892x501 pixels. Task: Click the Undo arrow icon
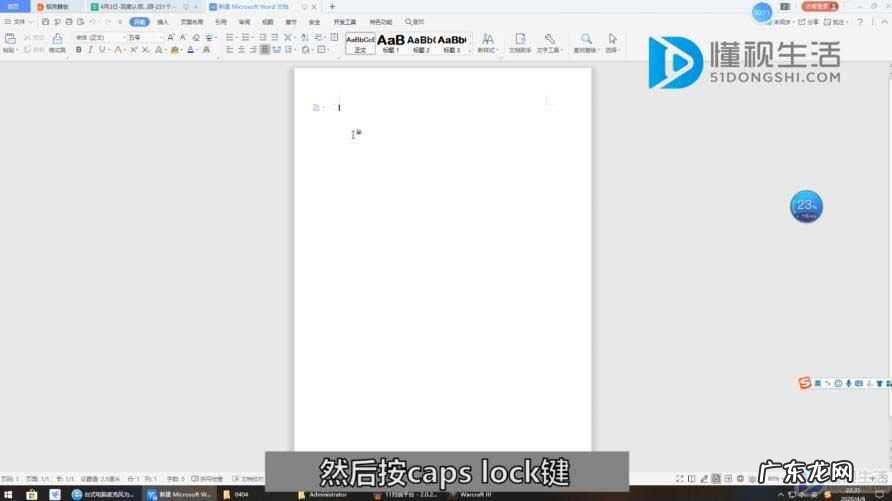point(93,22)
